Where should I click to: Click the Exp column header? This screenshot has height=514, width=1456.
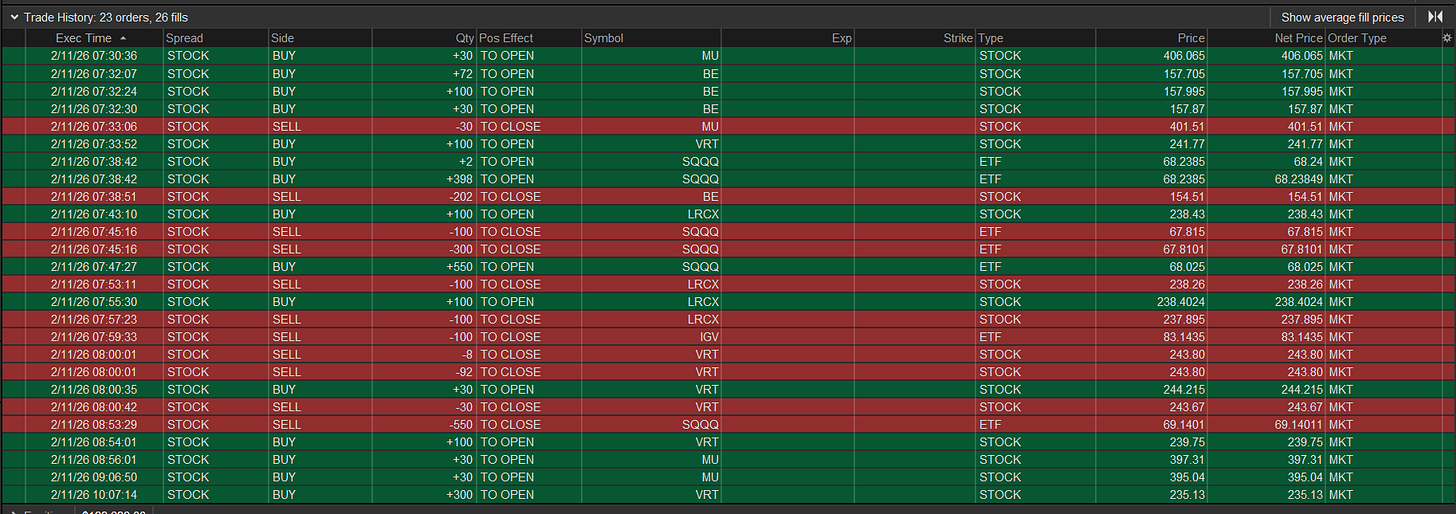coord(841,38)
